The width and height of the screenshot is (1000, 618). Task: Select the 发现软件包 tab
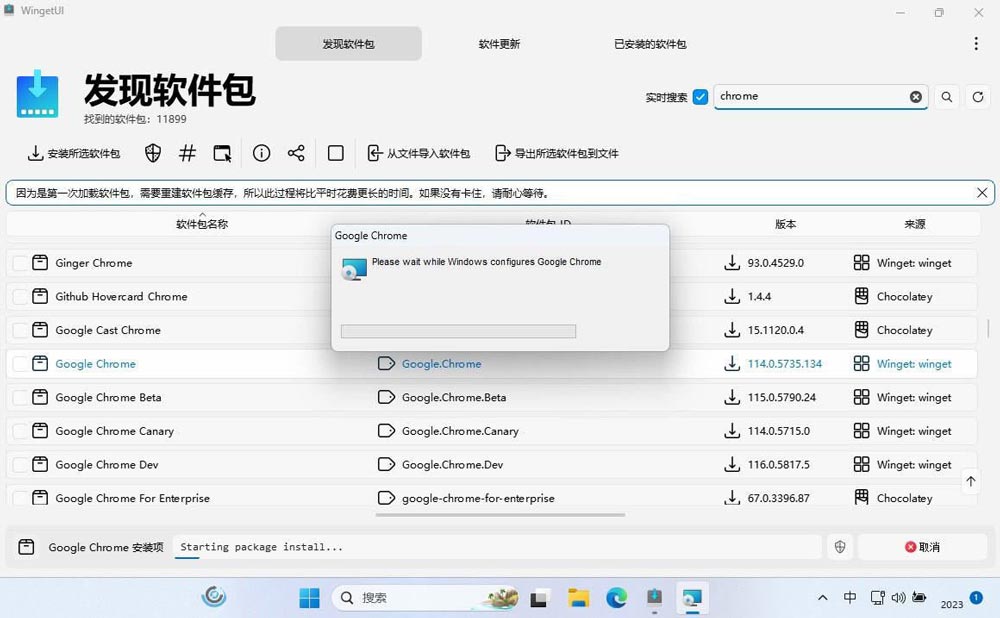coord(348,44)
